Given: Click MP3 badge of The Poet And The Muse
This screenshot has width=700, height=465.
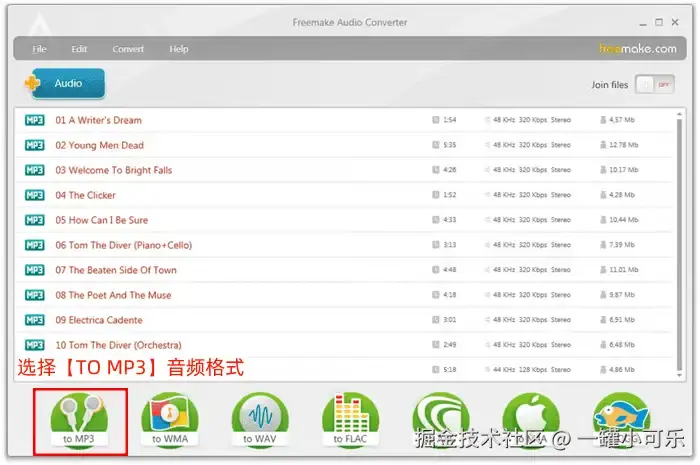Looking at the screenshot, I should point(35,295).
